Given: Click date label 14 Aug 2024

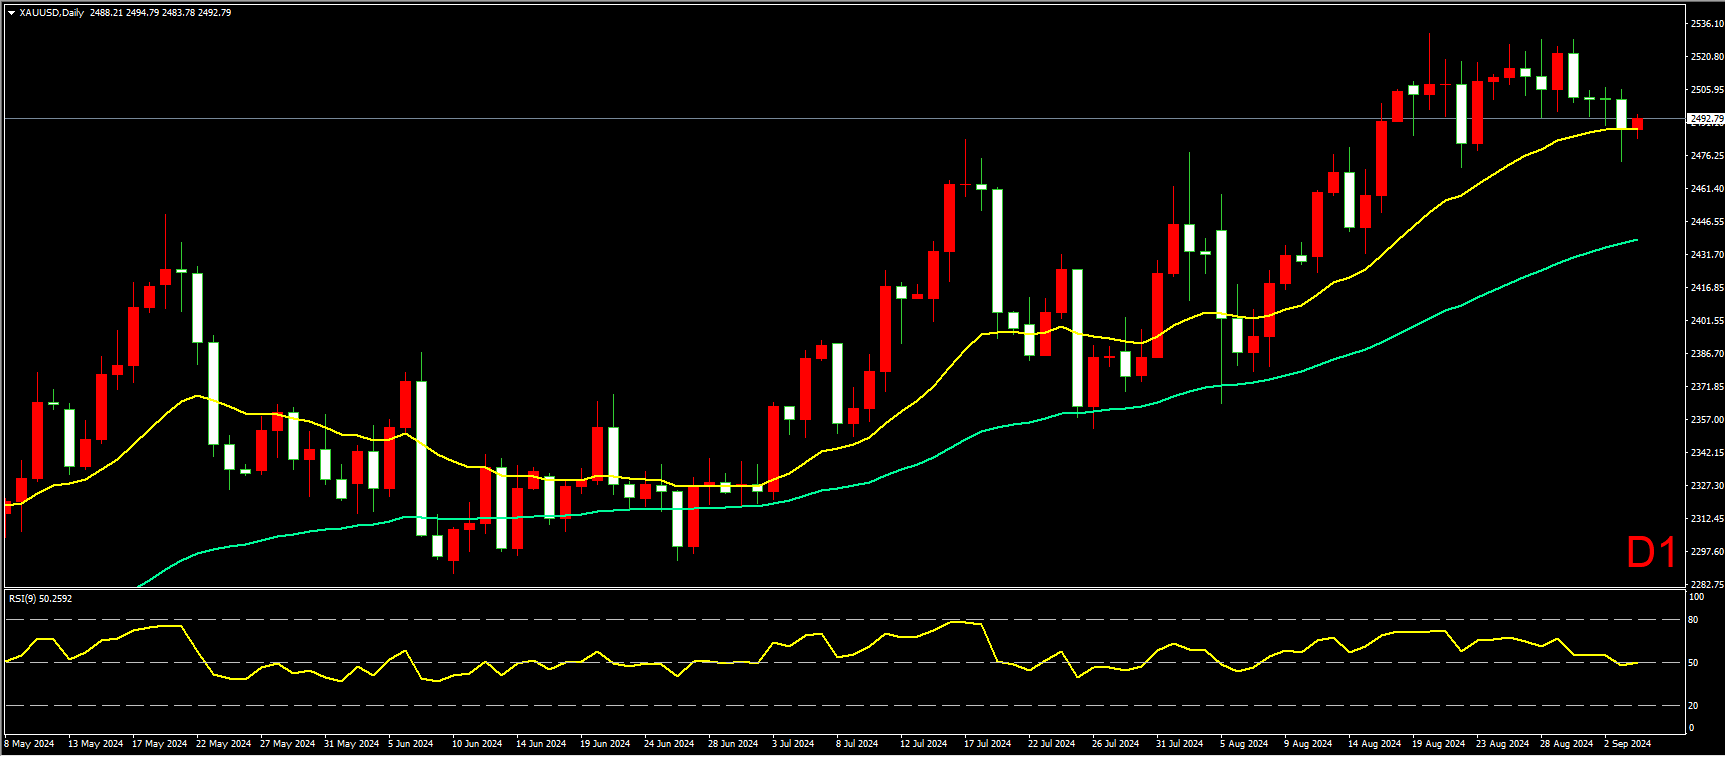Looking at the screenshot, I should pos(1374,744).
